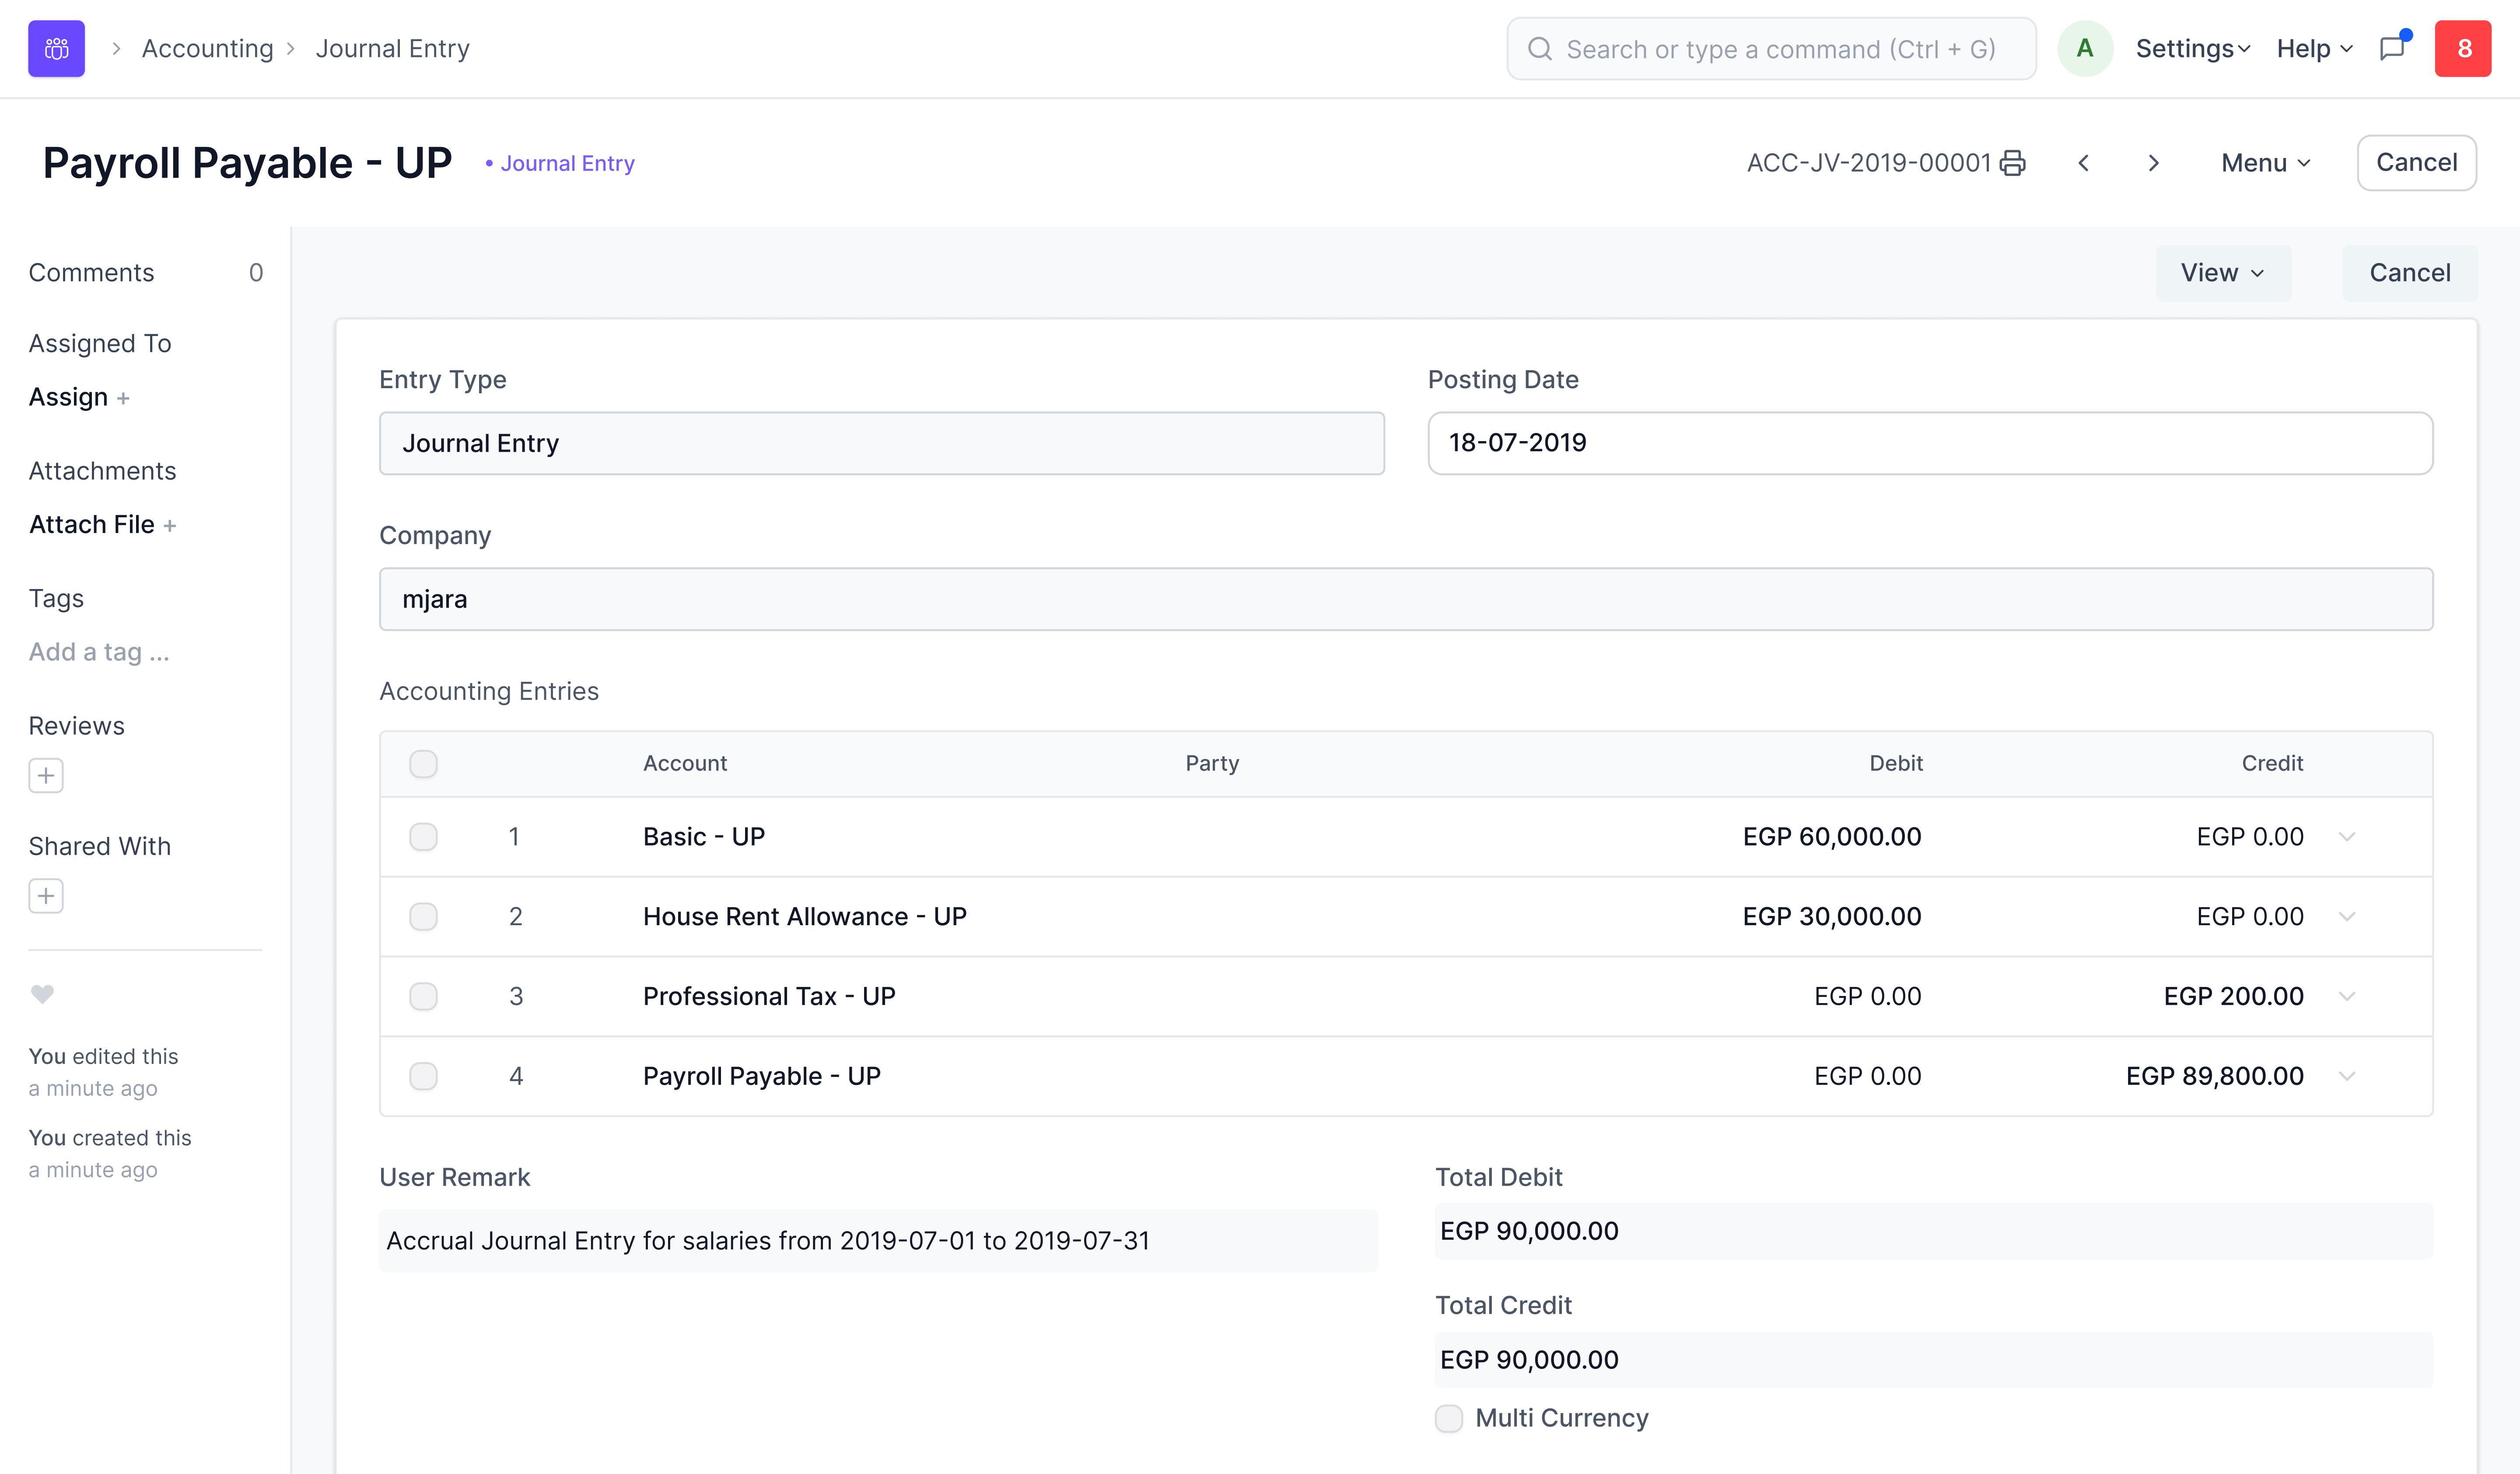The image size is (2520, 1474).
Task: Navigate to previous entry with left chevron
Action: pos(2084,163)
